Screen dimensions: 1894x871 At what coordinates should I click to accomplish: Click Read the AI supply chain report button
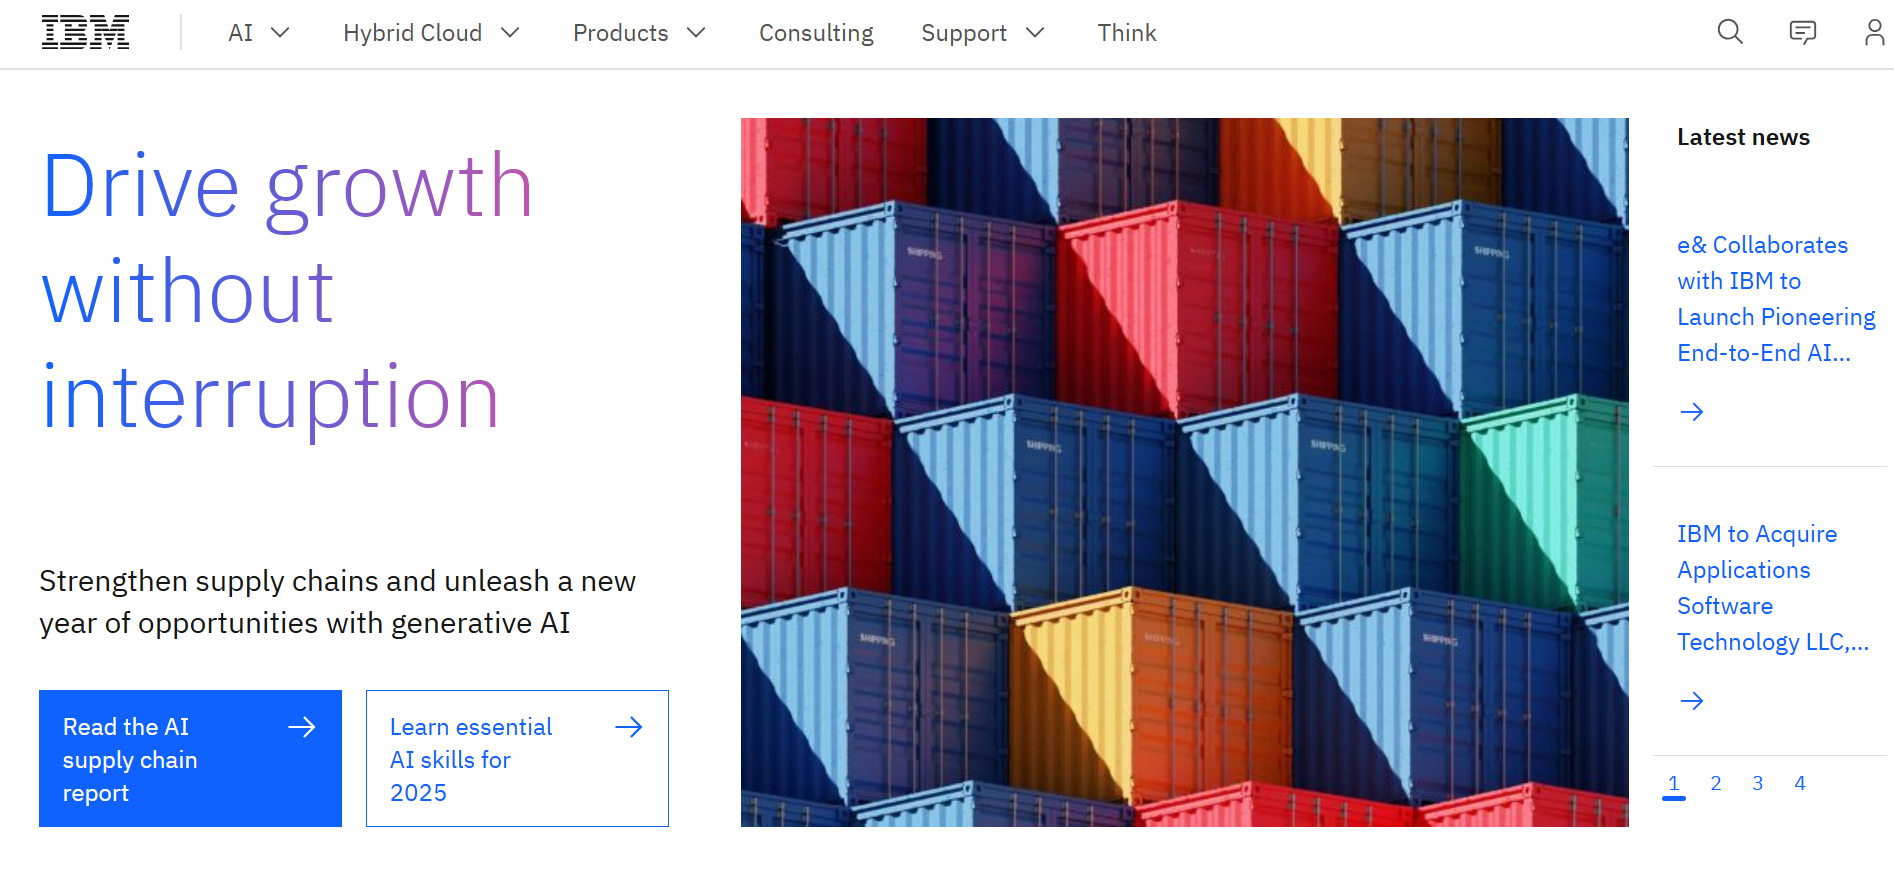coord(190,758)
